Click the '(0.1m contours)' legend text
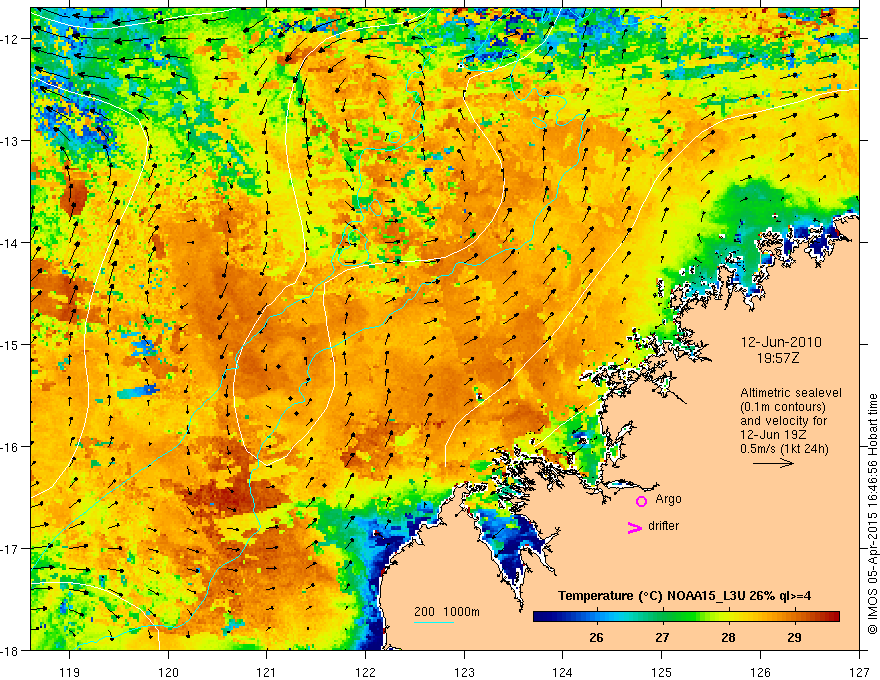Screen dimensions: 880x680 coord(783,407)
